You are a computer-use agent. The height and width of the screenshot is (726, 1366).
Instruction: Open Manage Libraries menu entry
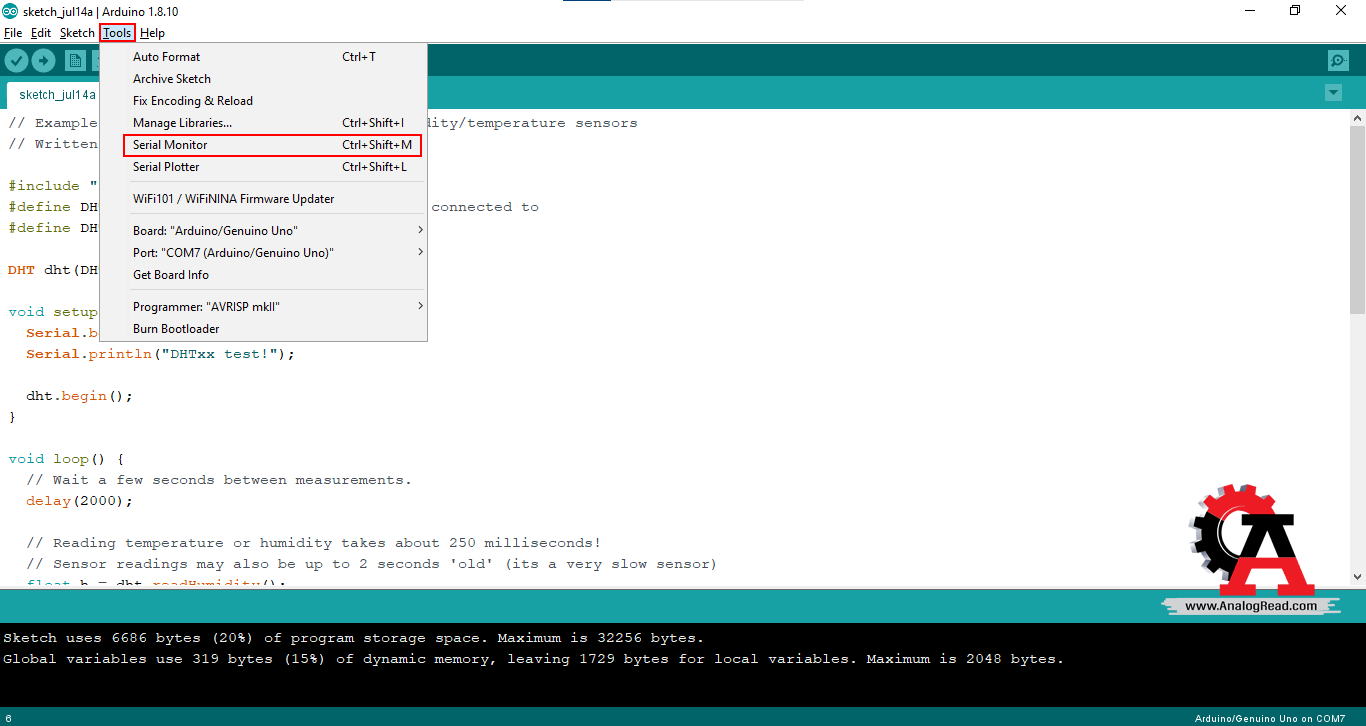point(263,123)
